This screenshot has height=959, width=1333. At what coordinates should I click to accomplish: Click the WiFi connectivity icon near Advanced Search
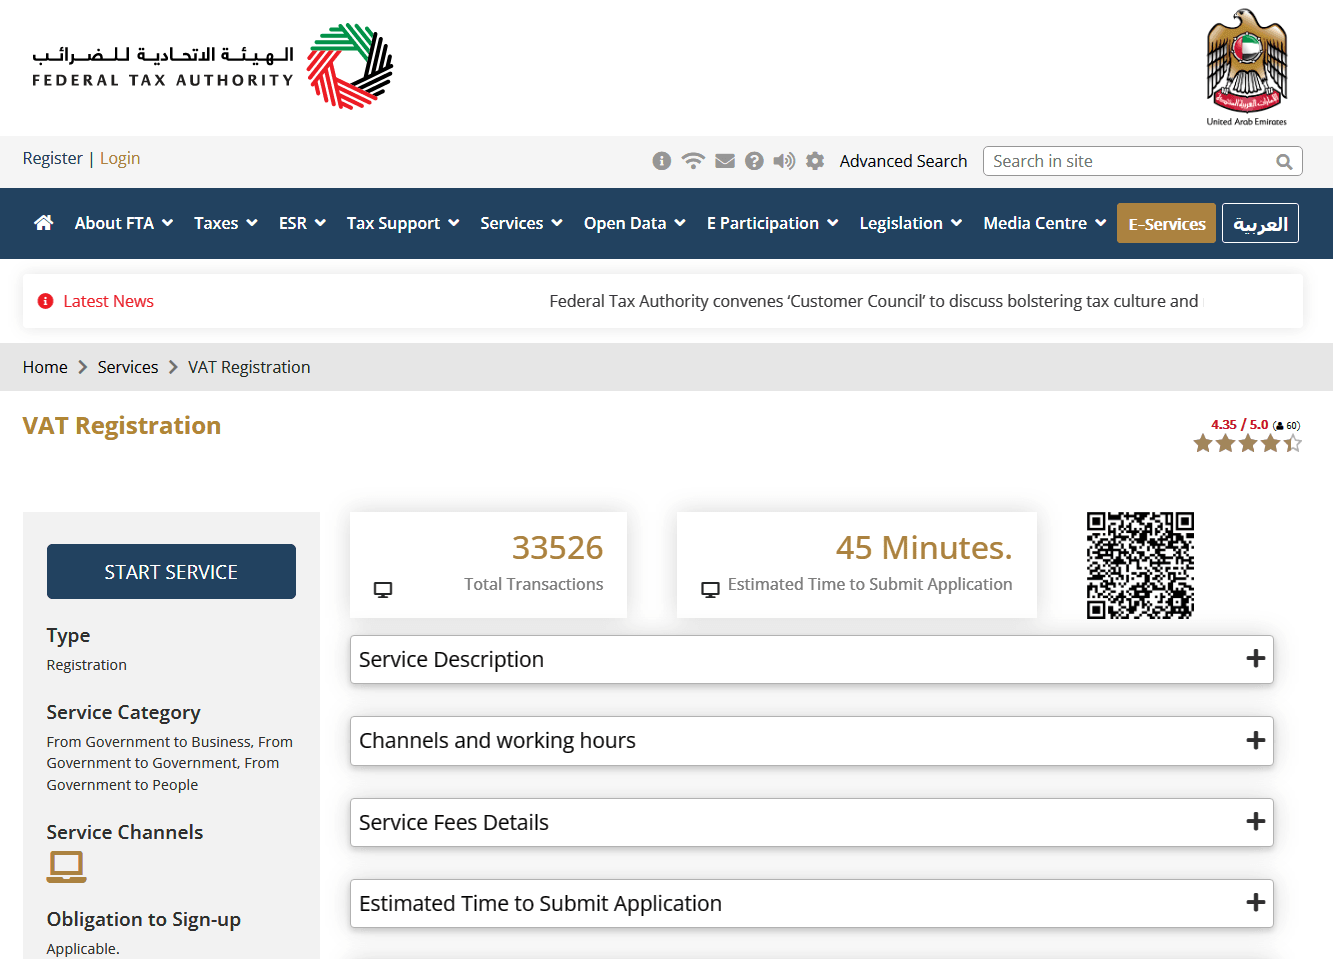click(693, 160)
